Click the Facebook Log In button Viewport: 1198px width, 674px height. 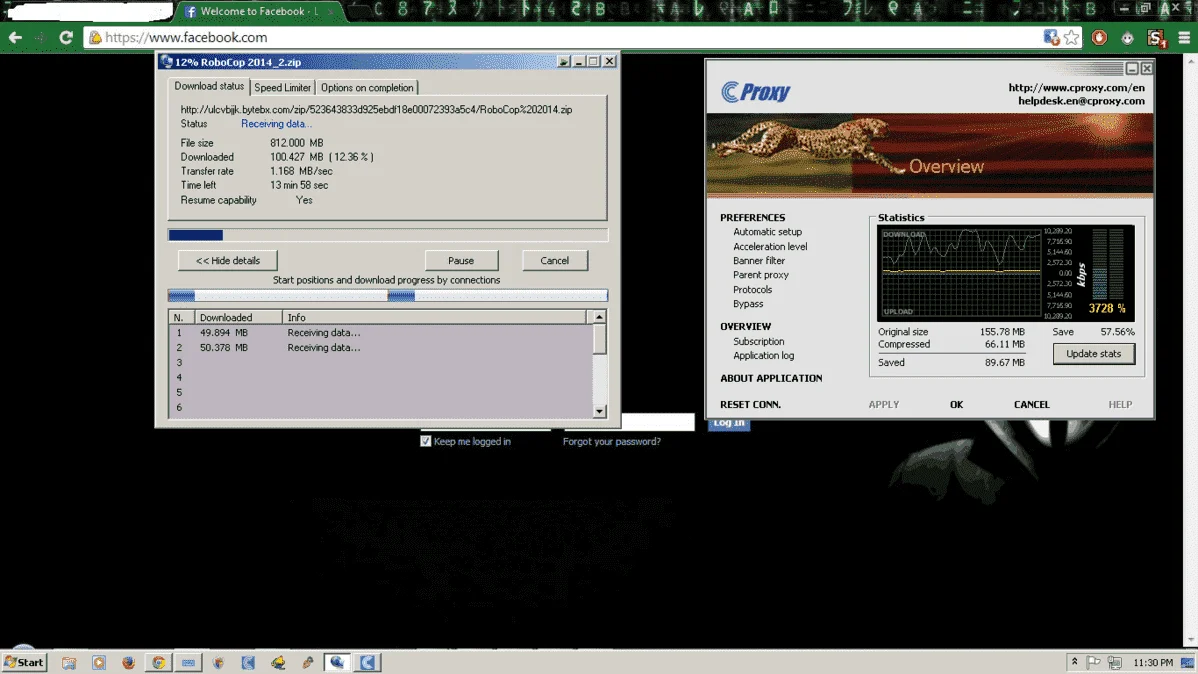[729, 424]
